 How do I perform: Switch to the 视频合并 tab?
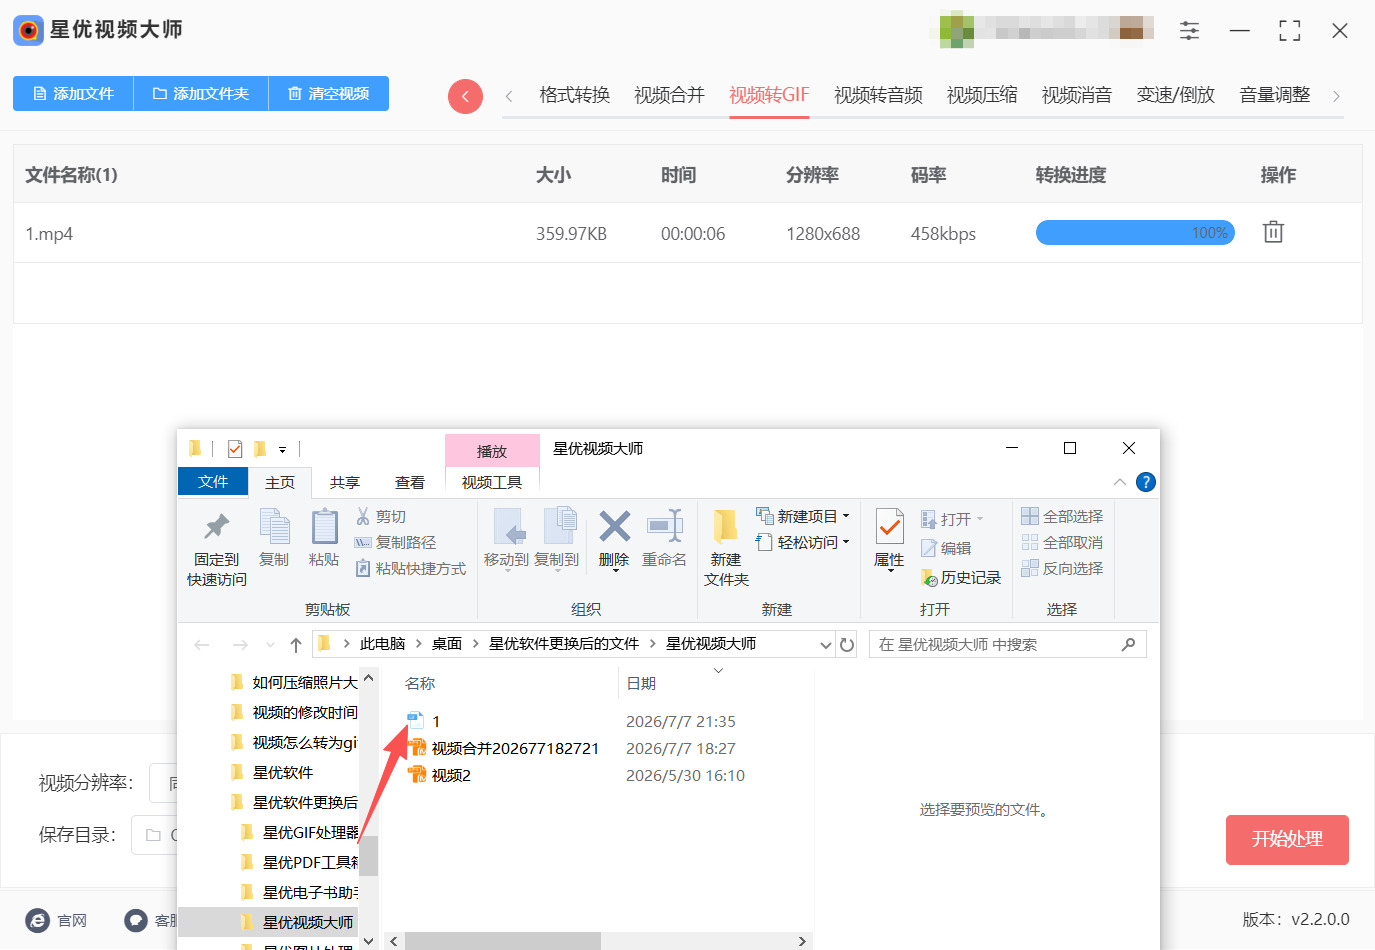(669, 95)
